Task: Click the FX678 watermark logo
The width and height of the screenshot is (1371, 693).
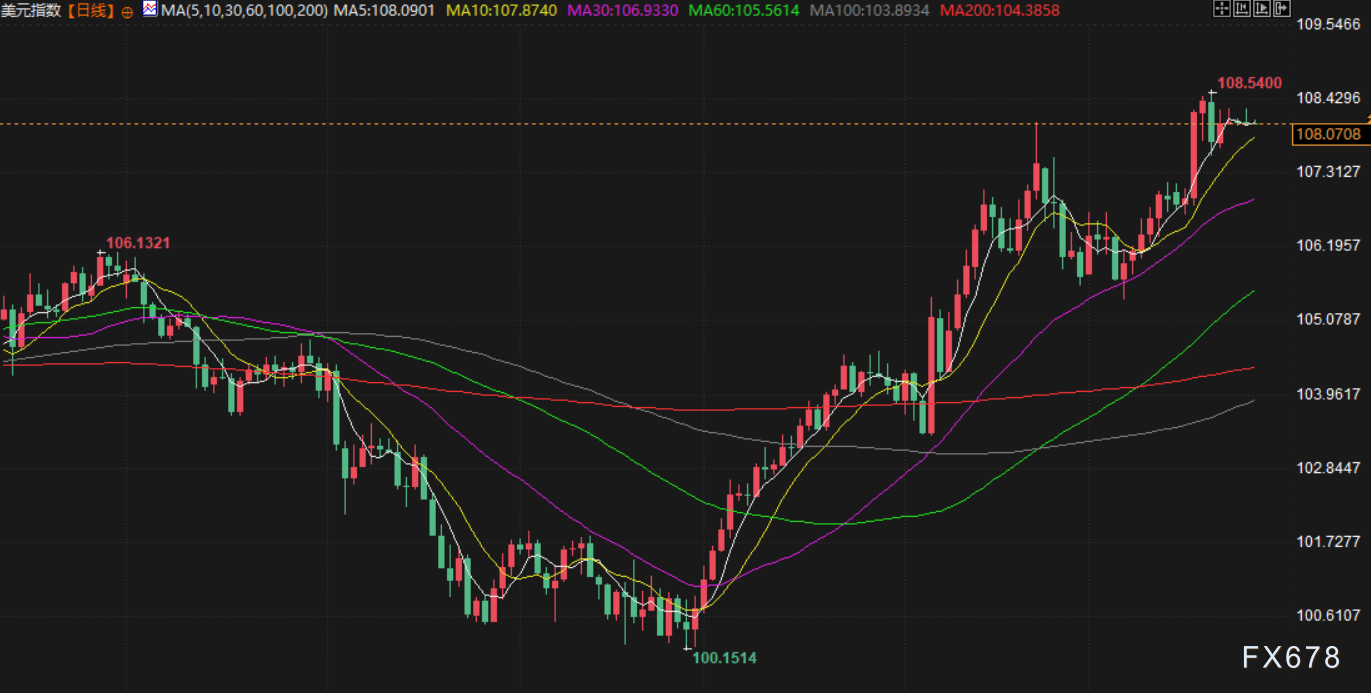Action: point(1290,657)
